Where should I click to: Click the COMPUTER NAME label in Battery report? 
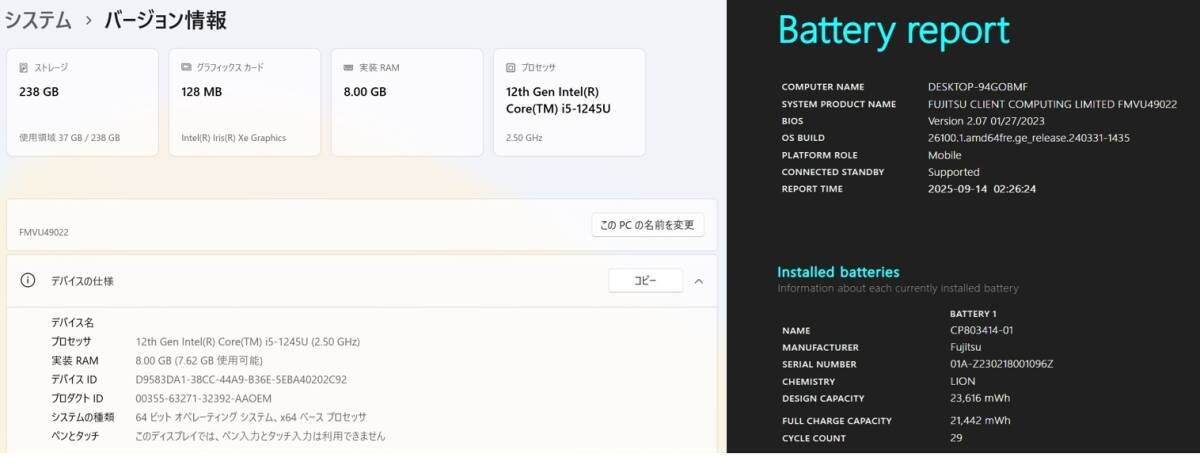823,87
